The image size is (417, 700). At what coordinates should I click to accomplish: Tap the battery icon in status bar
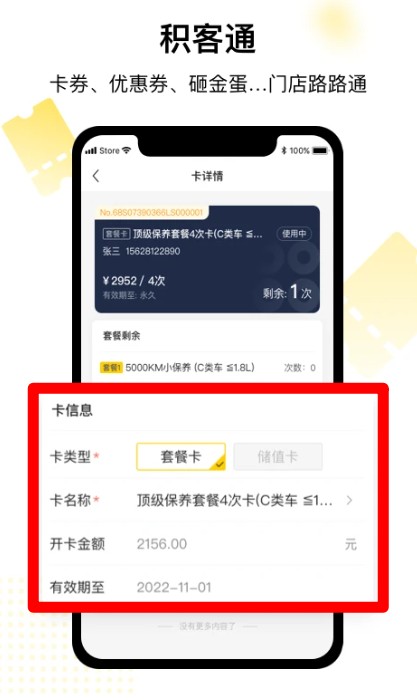[320, 150]
